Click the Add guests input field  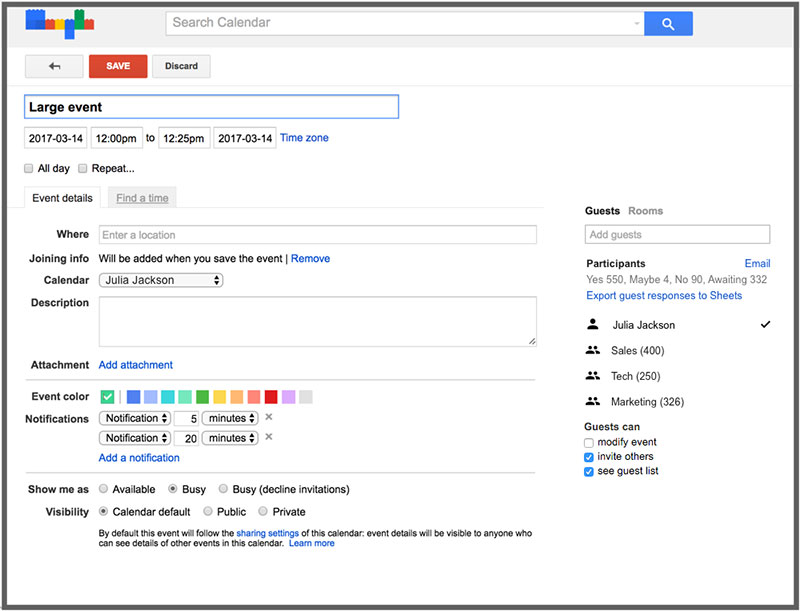(x=677, y=234)
